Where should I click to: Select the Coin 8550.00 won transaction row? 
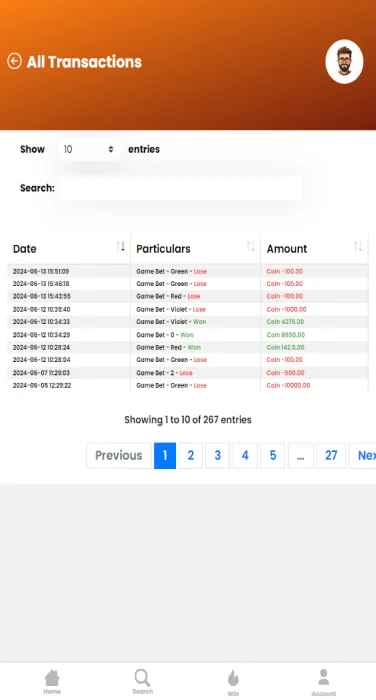point(188,334)
